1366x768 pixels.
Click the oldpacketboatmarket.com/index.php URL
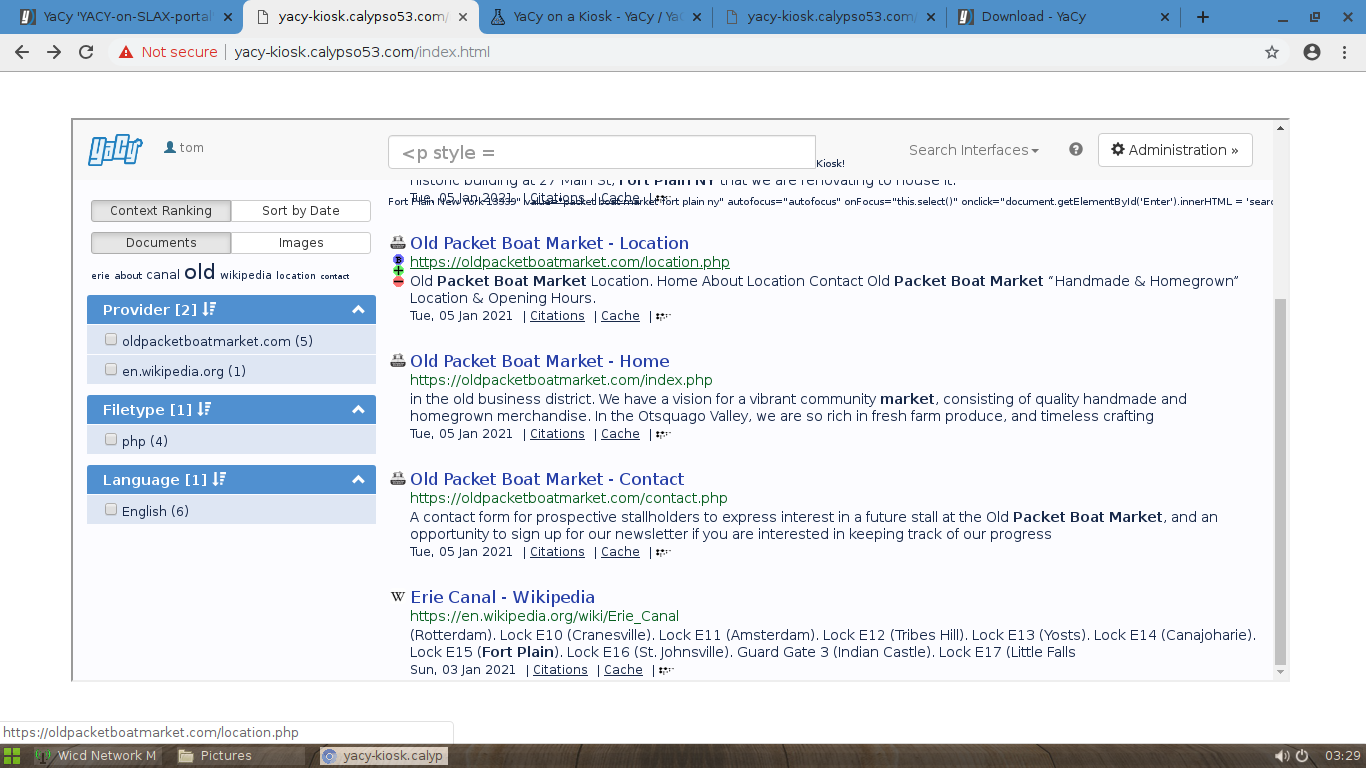point(561,380)
